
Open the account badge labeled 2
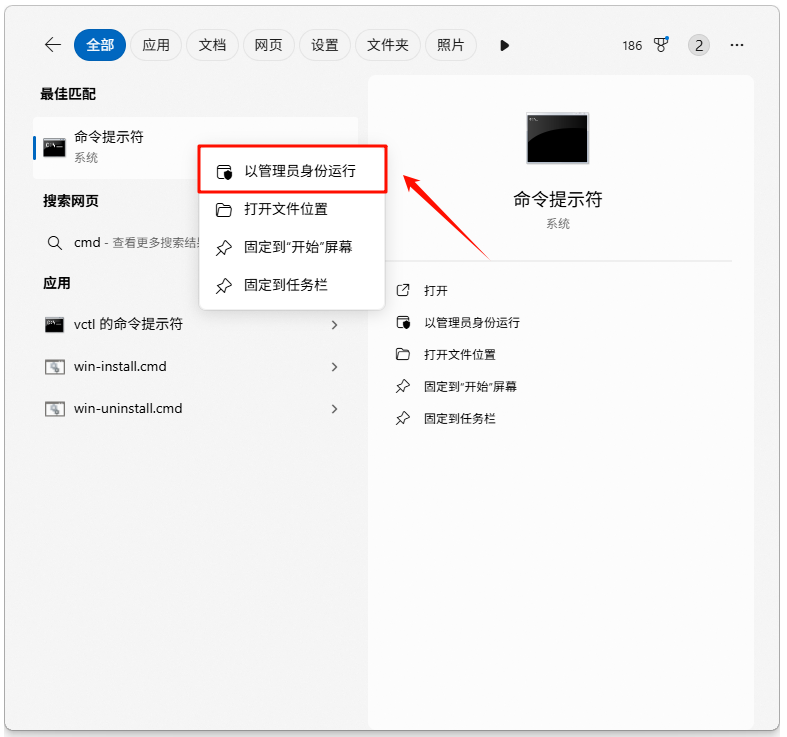(699, 46)
